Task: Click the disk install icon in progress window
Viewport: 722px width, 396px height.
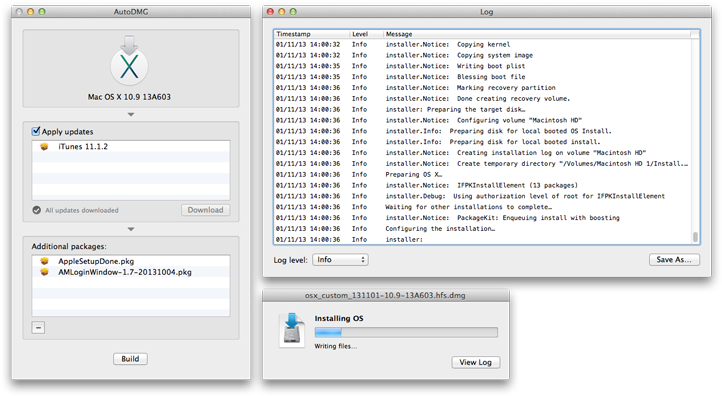Action: (291, 330)
